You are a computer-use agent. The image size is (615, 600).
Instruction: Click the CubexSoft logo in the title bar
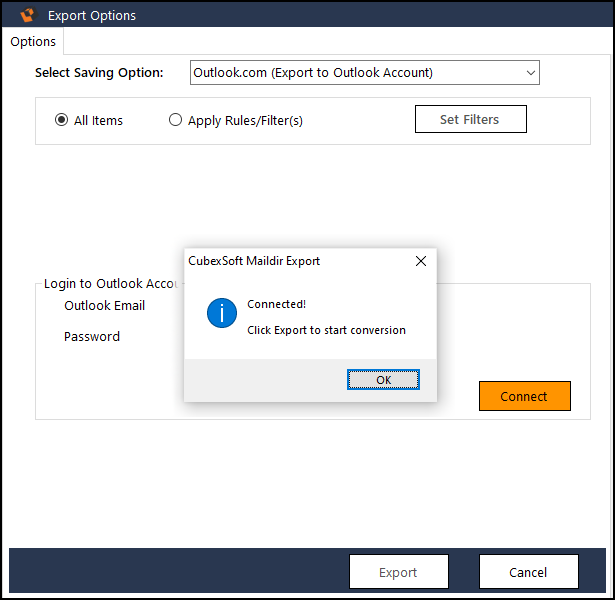pos(28,15)
